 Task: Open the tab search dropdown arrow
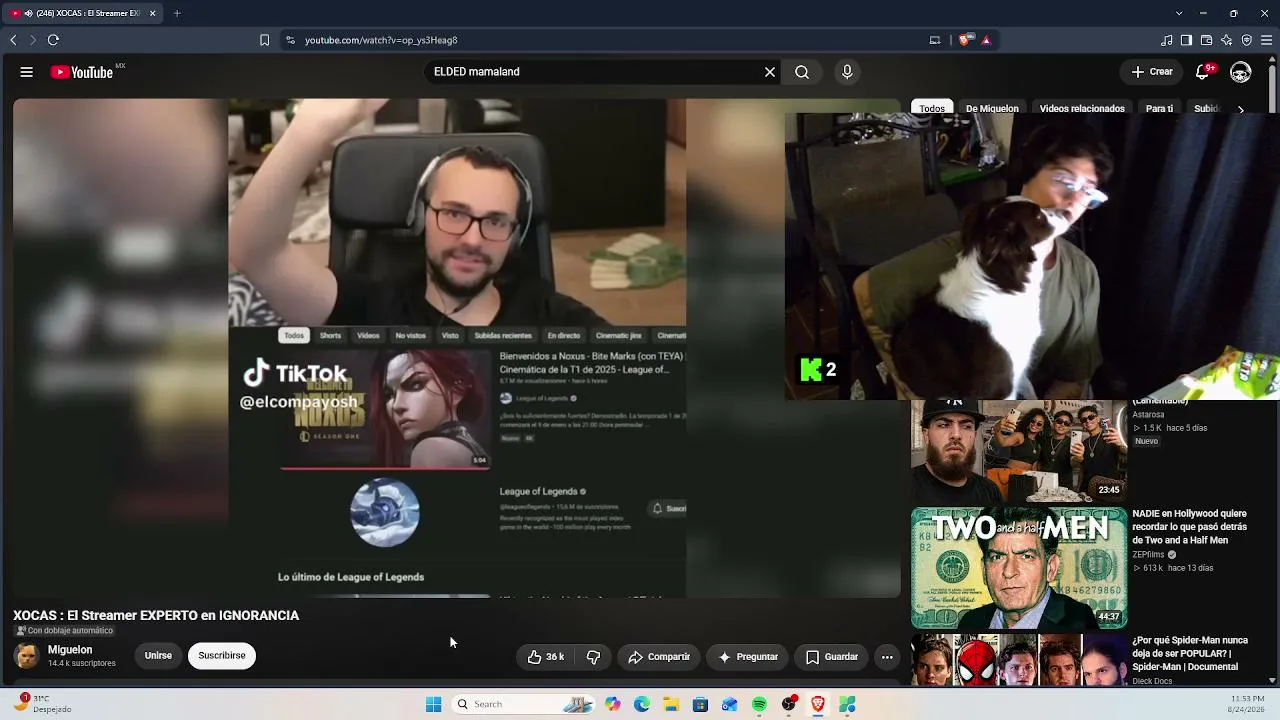[1179, 13]
